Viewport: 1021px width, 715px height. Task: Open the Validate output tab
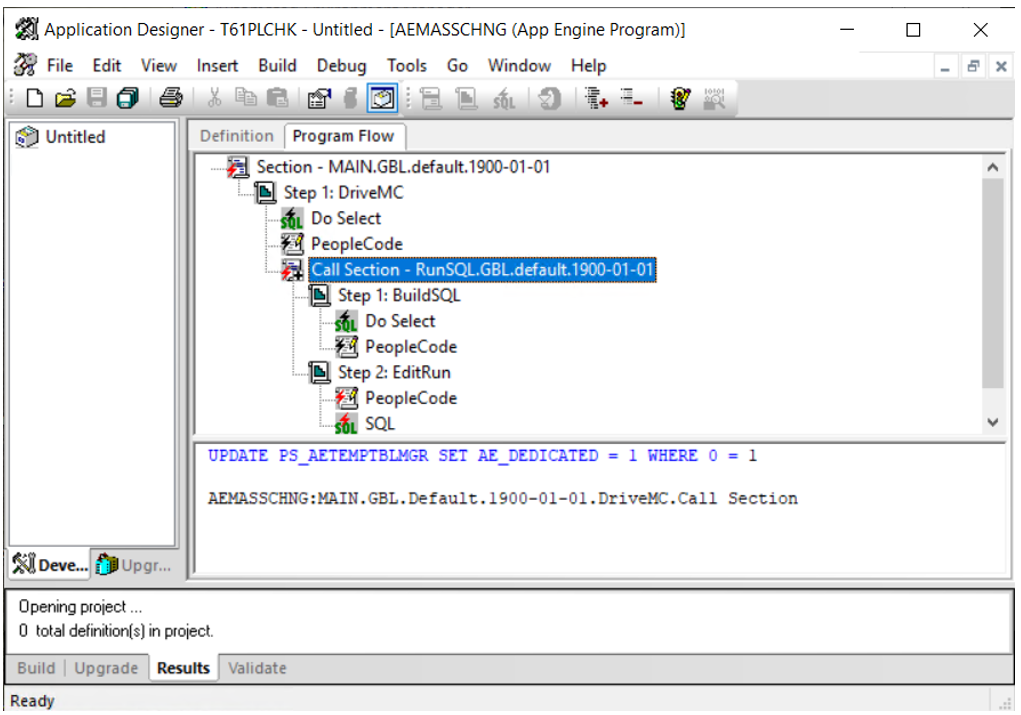click(x=257, y=668)
